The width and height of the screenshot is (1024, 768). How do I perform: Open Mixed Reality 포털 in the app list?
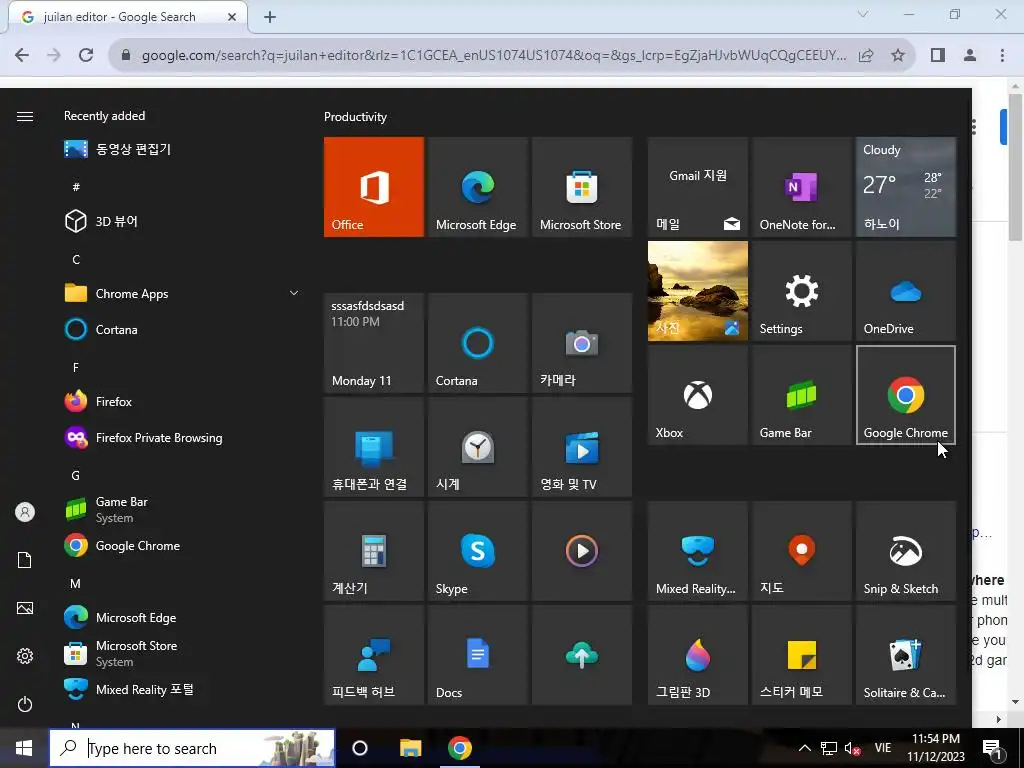click(183, 690)
